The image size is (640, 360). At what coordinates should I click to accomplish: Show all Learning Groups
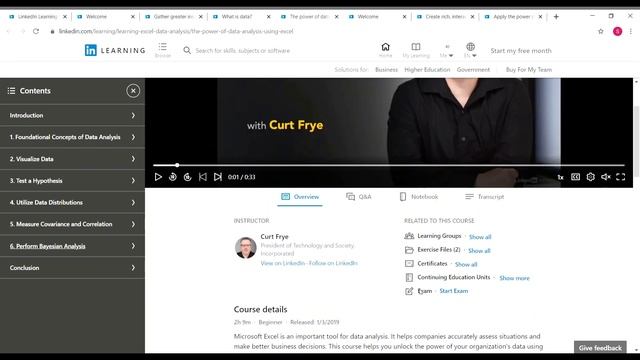(x=480, y=237)
